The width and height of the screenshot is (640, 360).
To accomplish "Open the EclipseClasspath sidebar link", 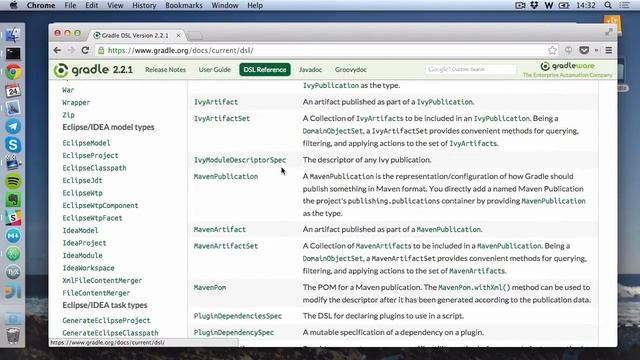I will coord(94,168).
